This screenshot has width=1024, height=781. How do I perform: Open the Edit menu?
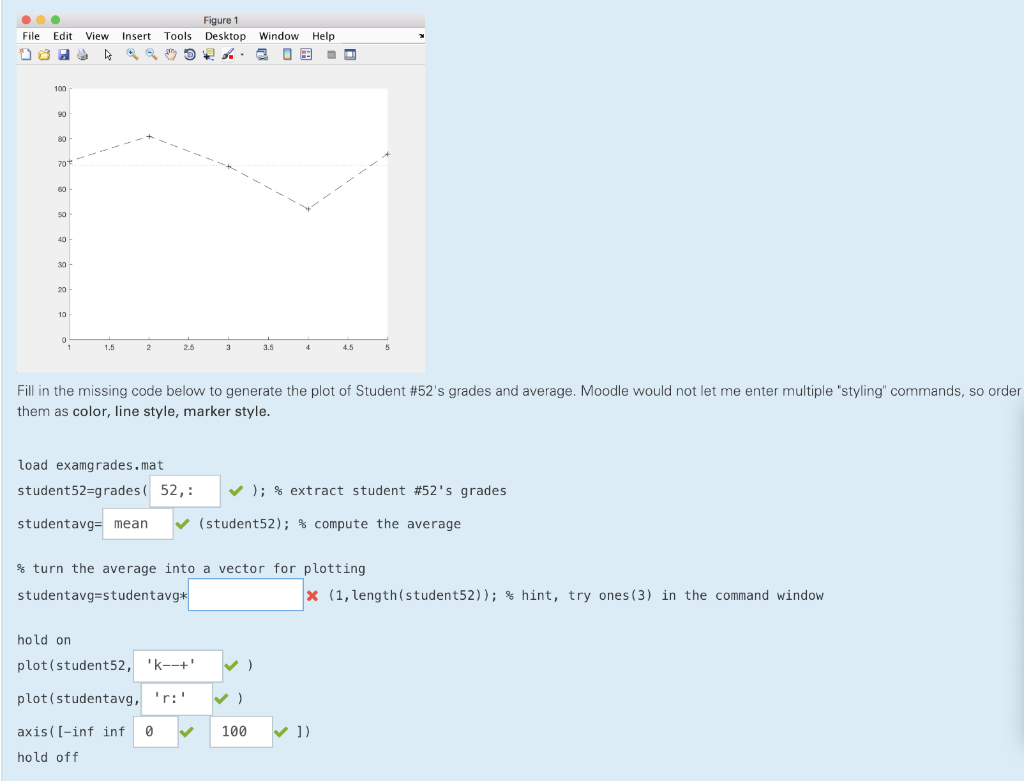tap(63, 37)
